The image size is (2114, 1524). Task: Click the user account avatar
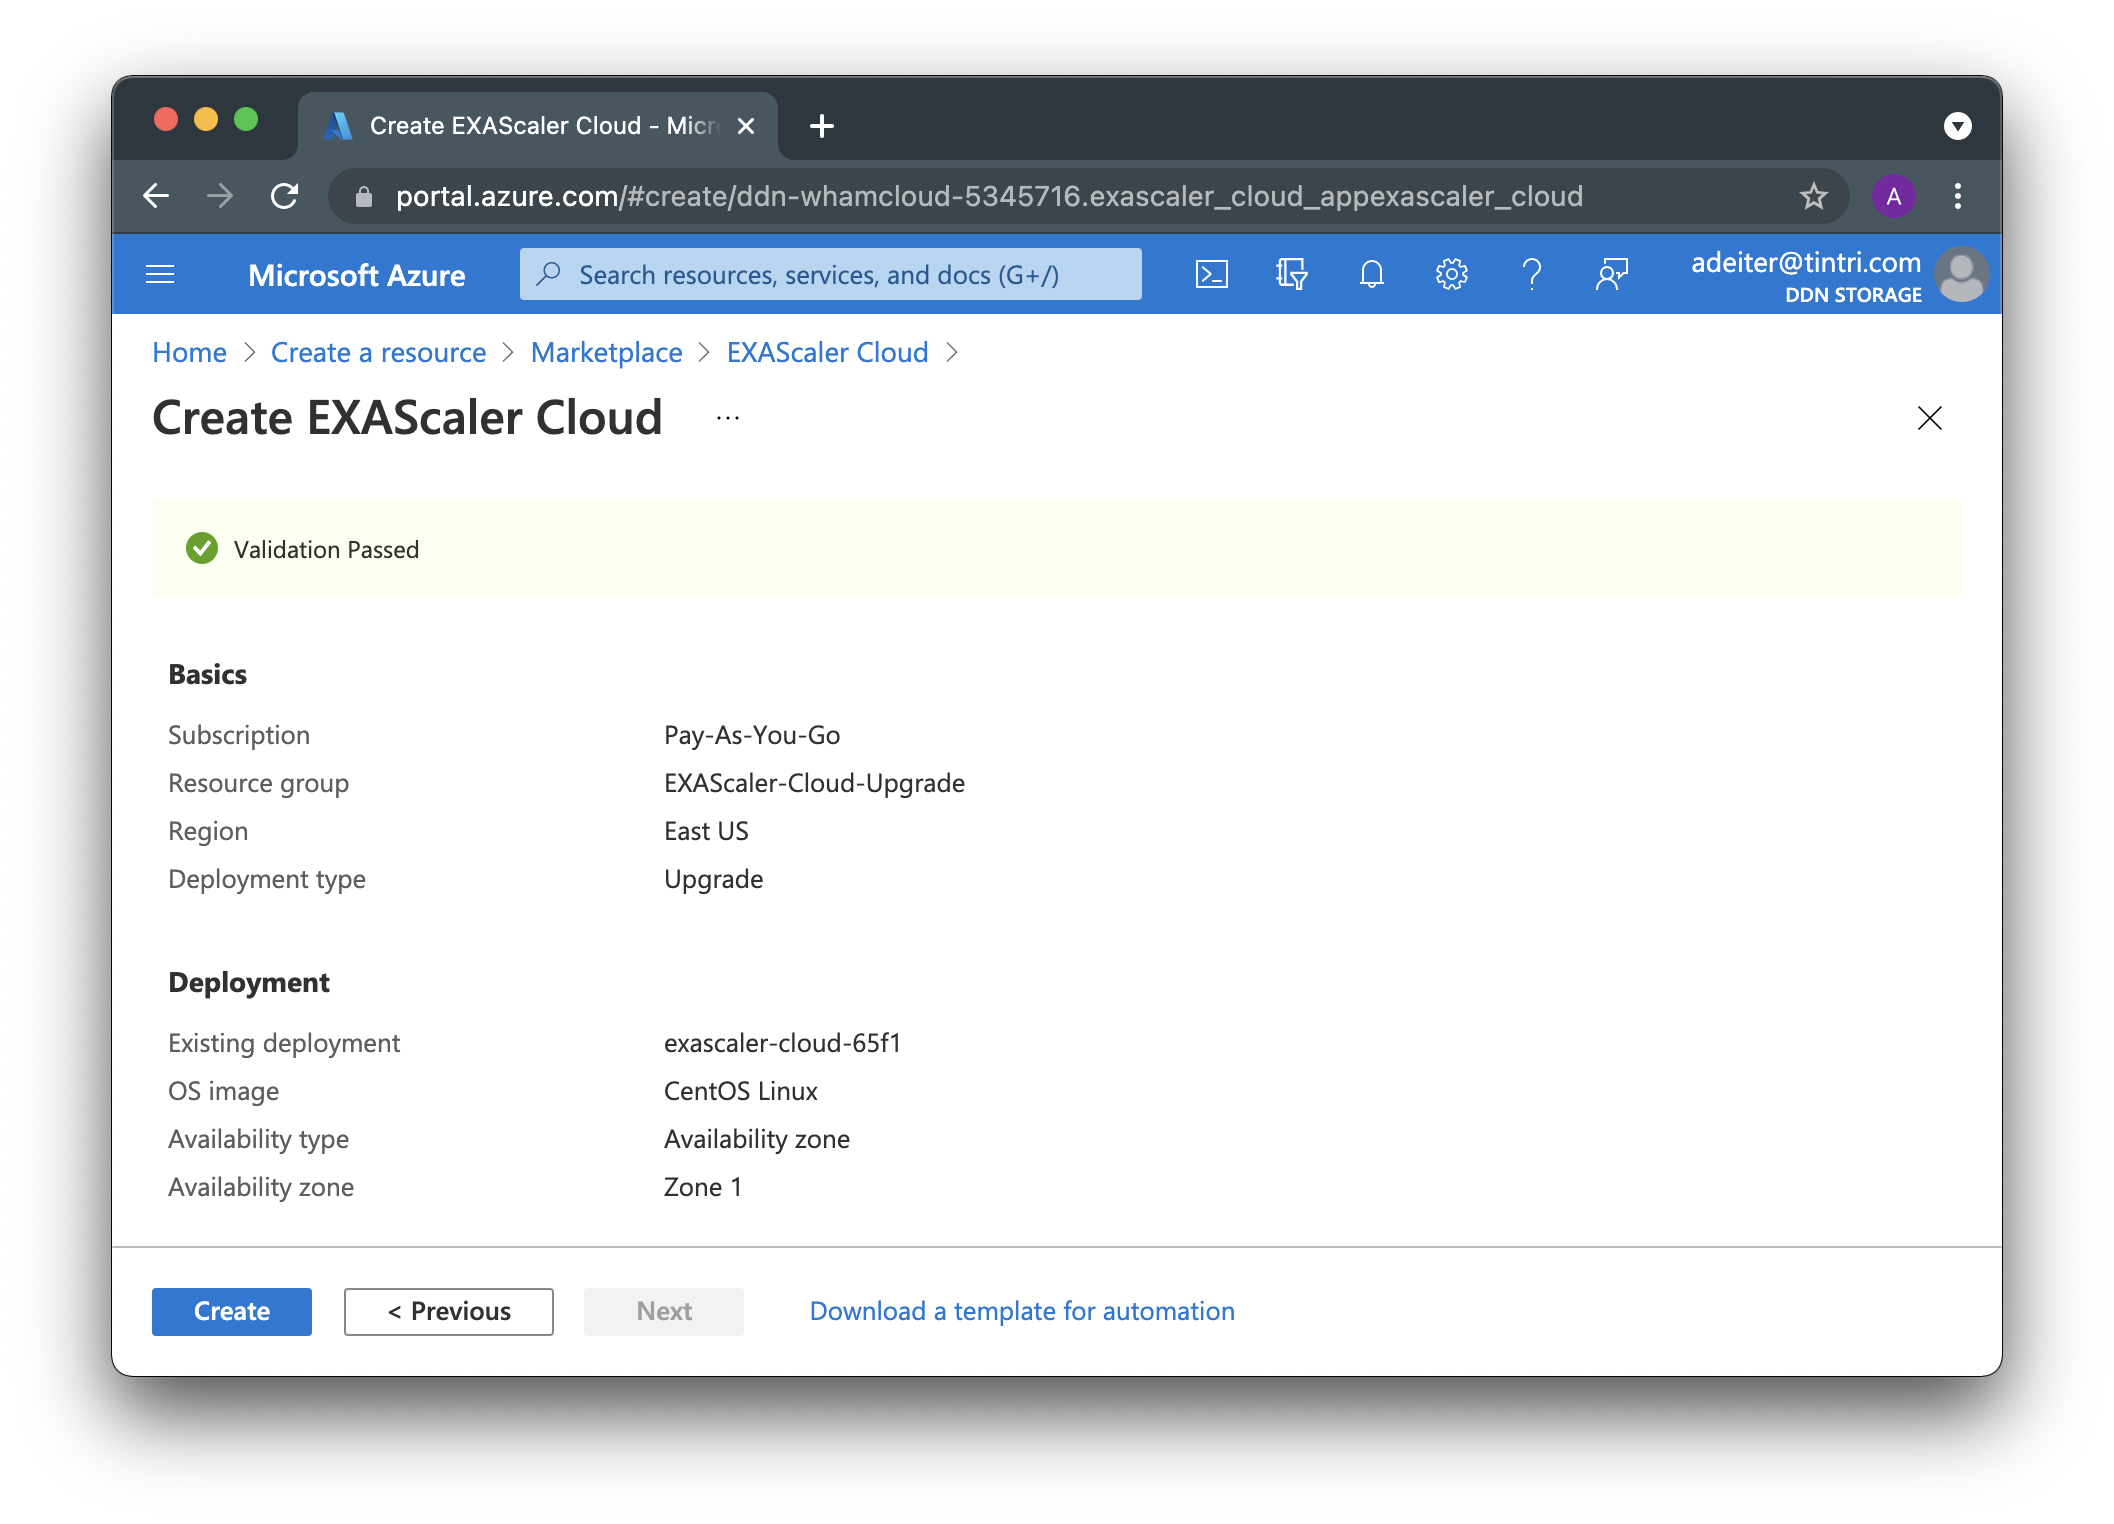tap(1961, 274)
